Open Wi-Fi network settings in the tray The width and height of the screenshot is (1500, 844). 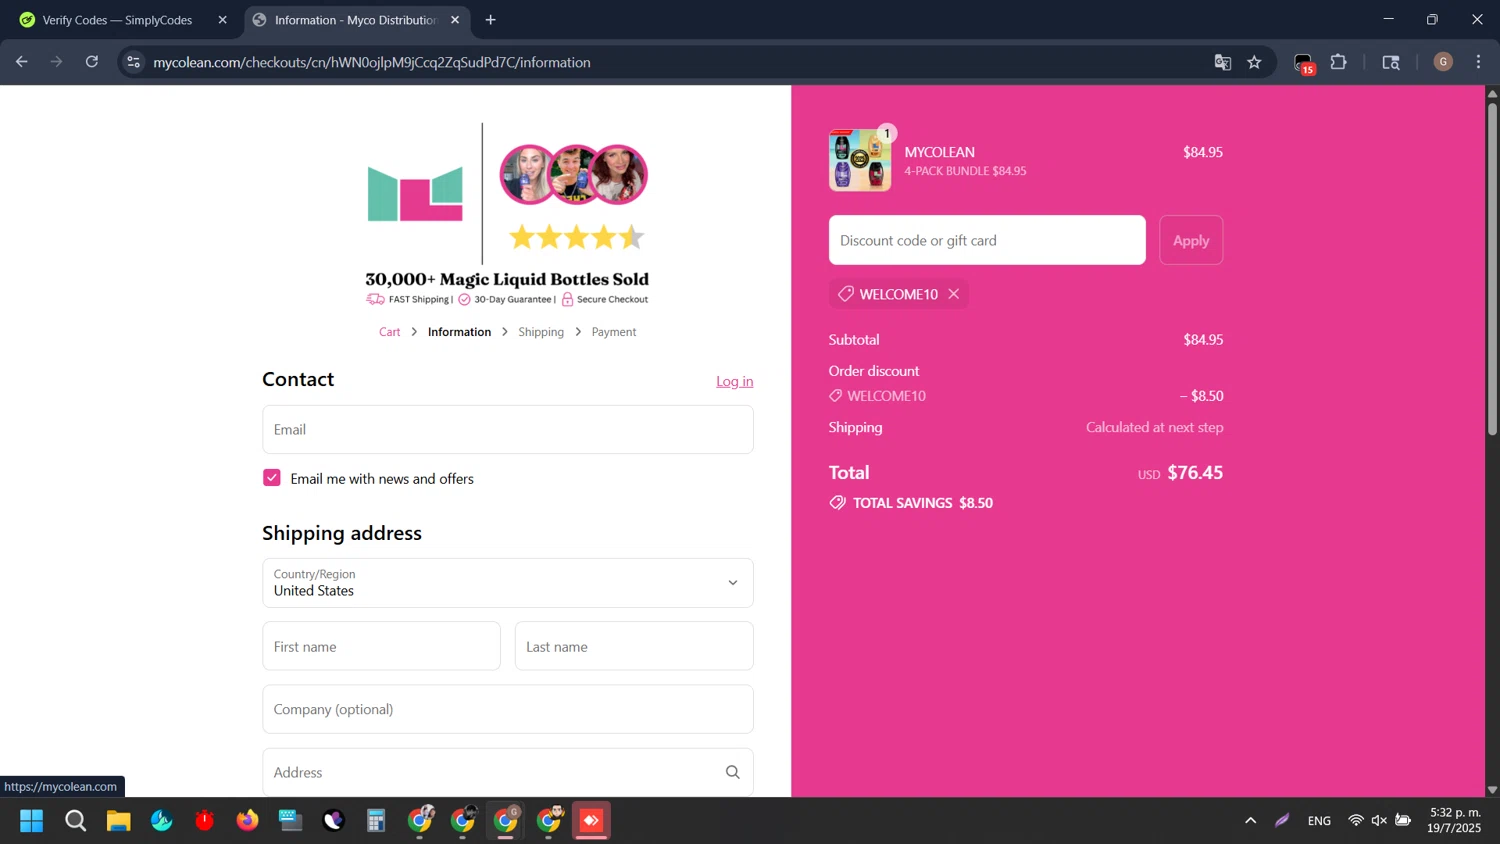1356,821
